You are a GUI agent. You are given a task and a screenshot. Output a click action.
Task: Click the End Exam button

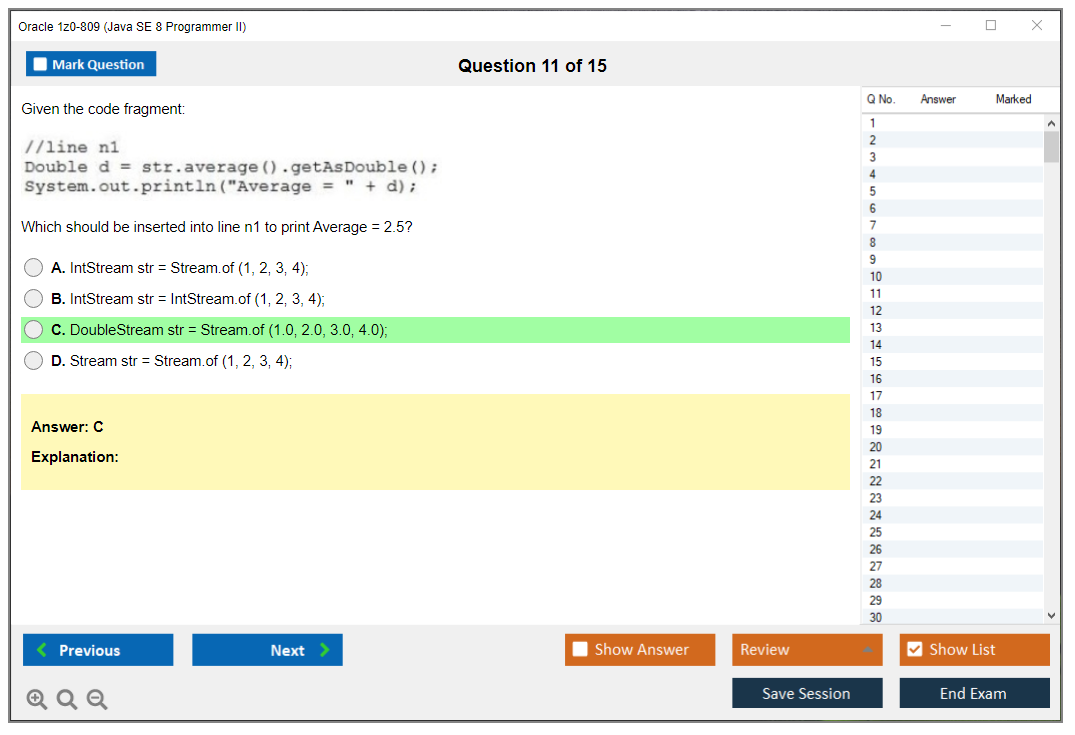[x=974, y=693]
